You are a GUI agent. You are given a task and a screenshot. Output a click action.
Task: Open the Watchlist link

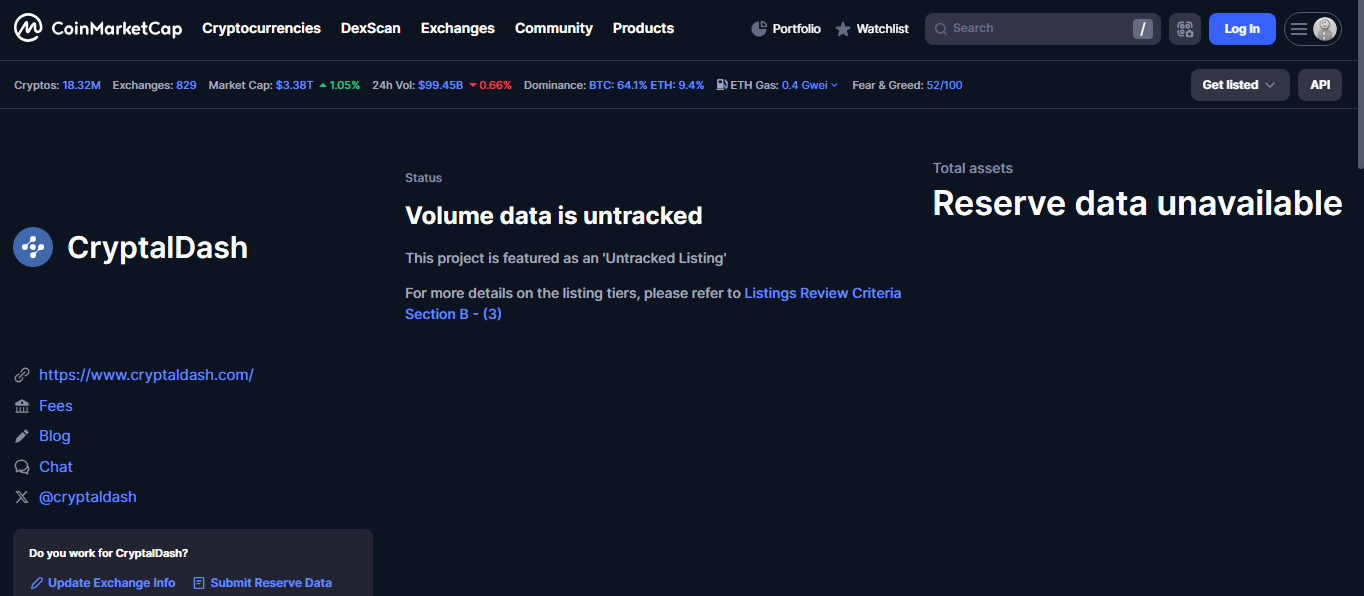872,29
